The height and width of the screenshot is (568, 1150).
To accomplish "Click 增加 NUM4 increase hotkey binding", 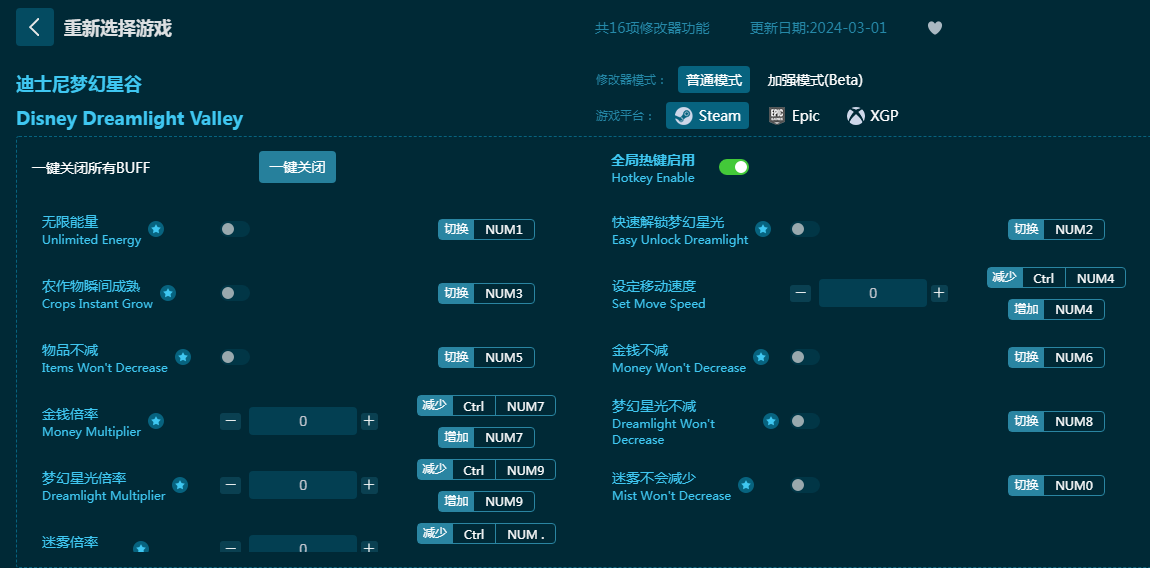I will pos(1056,310).
